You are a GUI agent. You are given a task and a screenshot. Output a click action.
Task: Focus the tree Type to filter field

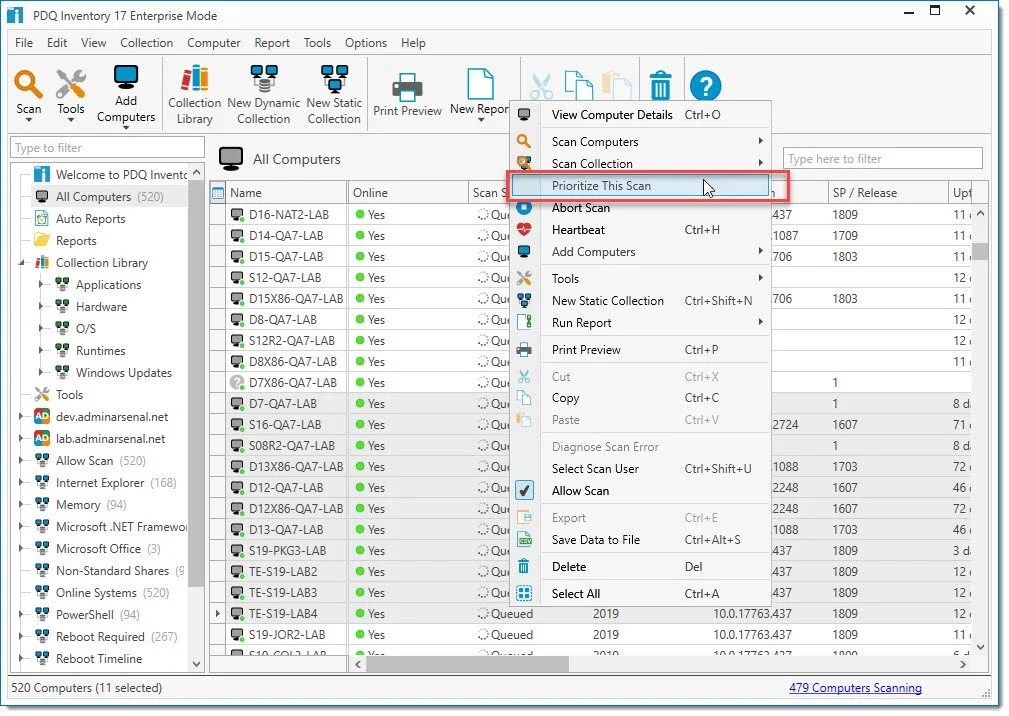(107, 147)
